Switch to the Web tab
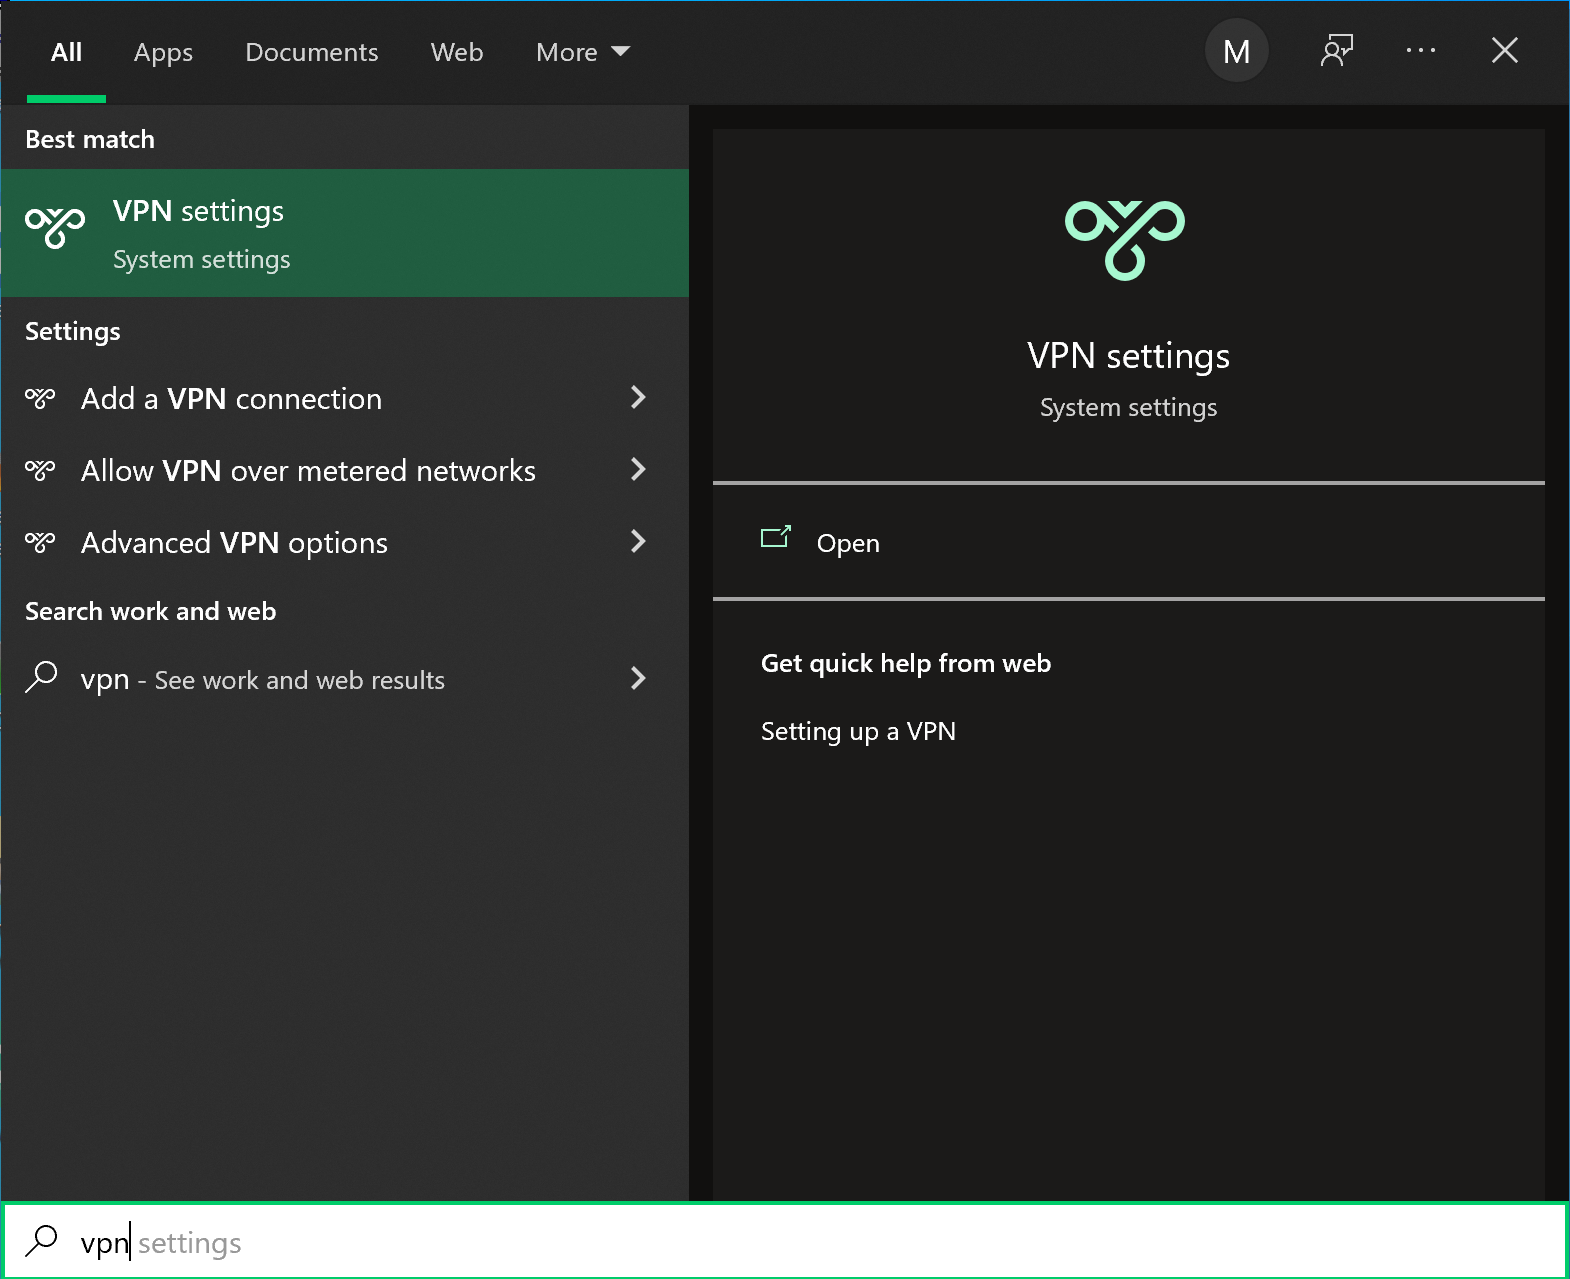This screenshot has height=1279, width=1570. point(457,52)
